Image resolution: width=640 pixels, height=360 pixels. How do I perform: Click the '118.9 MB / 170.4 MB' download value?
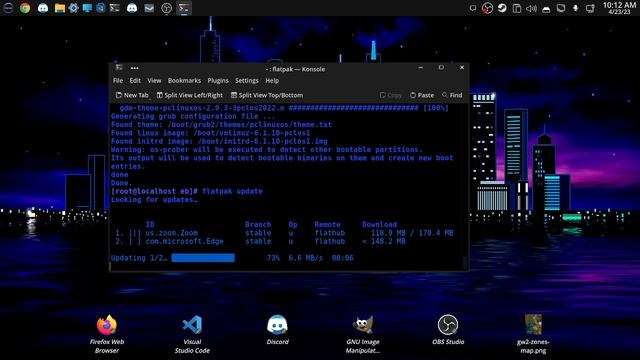[x=412, y=233]
